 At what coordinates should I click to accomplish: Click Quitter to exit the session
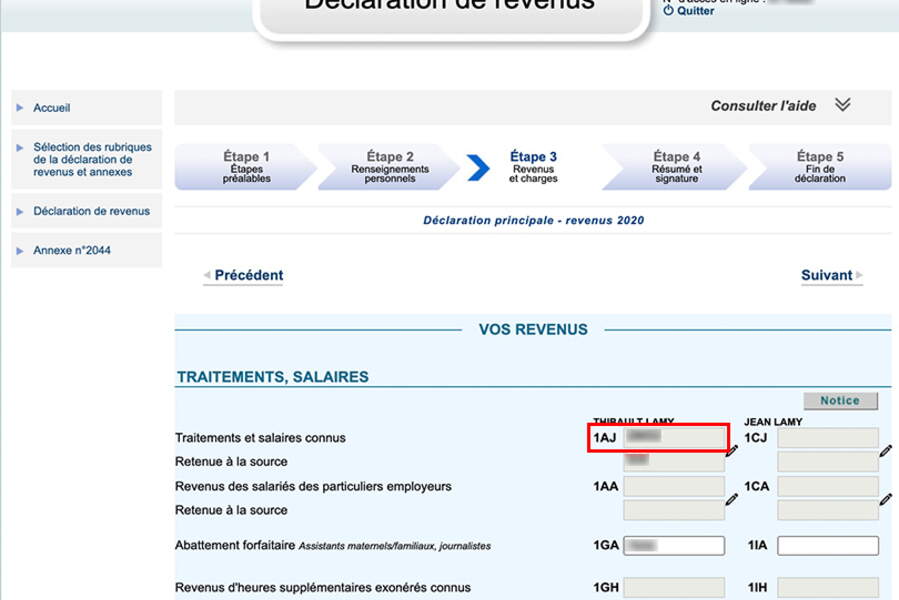pos(697,11)
